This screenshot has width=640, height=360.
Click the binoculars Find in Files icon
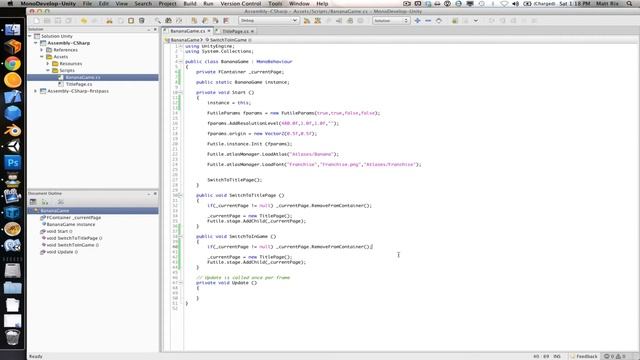coord(168,20)
